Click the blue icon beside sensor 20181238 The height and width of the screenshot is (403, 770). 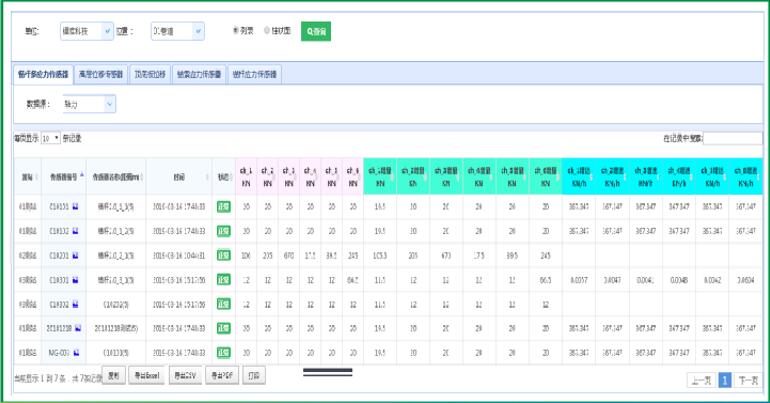click(78, 329)
